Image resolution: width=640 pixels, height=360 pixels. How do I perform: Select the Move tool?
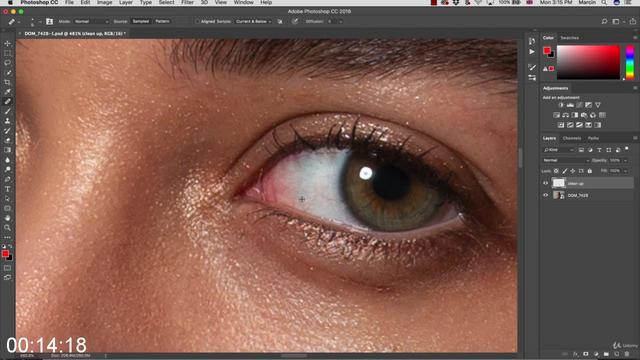coord(7,43)
